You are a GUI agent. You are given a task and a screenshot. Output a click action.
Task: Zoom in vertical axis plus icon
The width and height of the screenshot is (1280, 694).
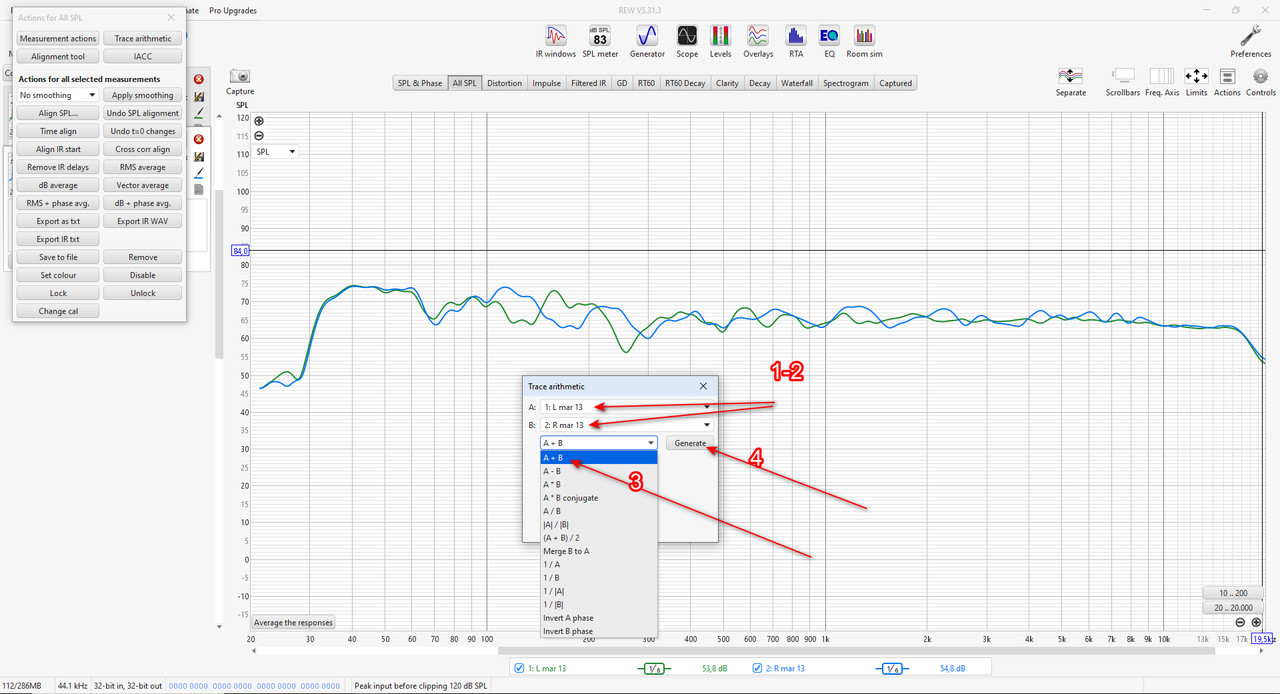tap(259, 121)
